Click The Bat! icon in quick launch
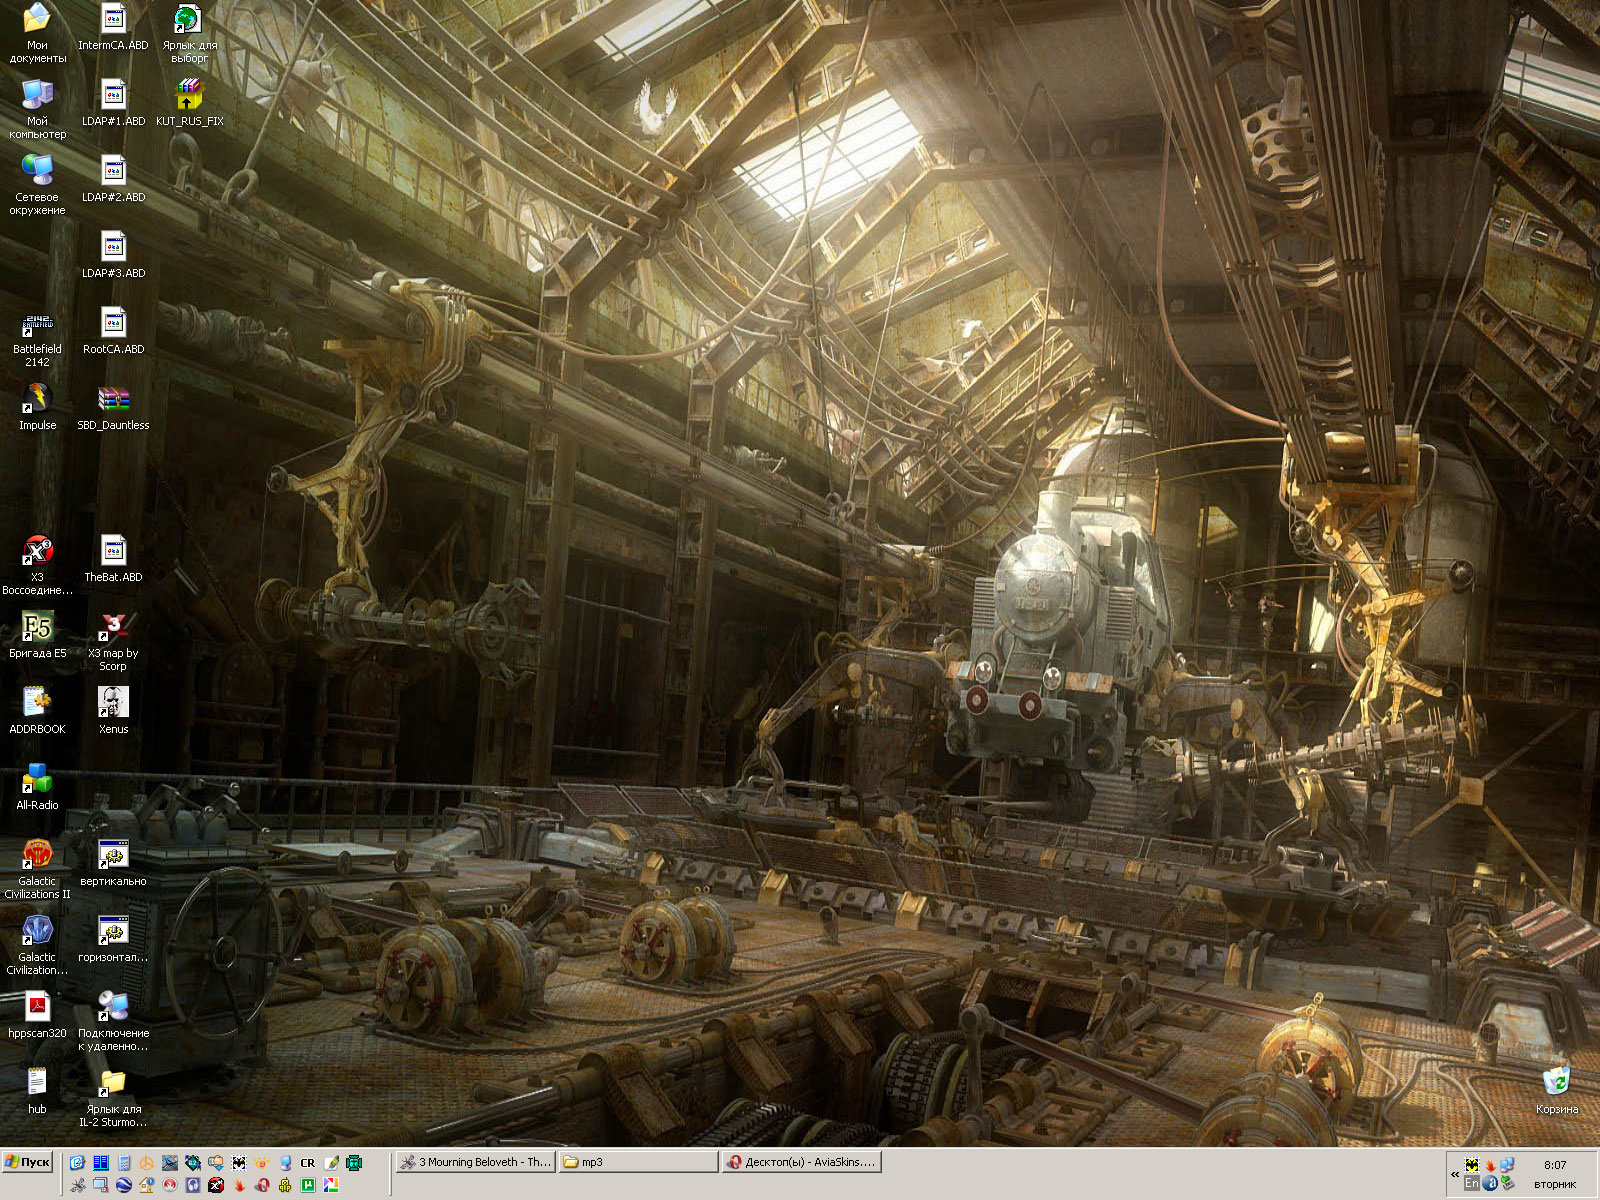This screenshot has height=1200, width=1600. tap(238, 1163)
